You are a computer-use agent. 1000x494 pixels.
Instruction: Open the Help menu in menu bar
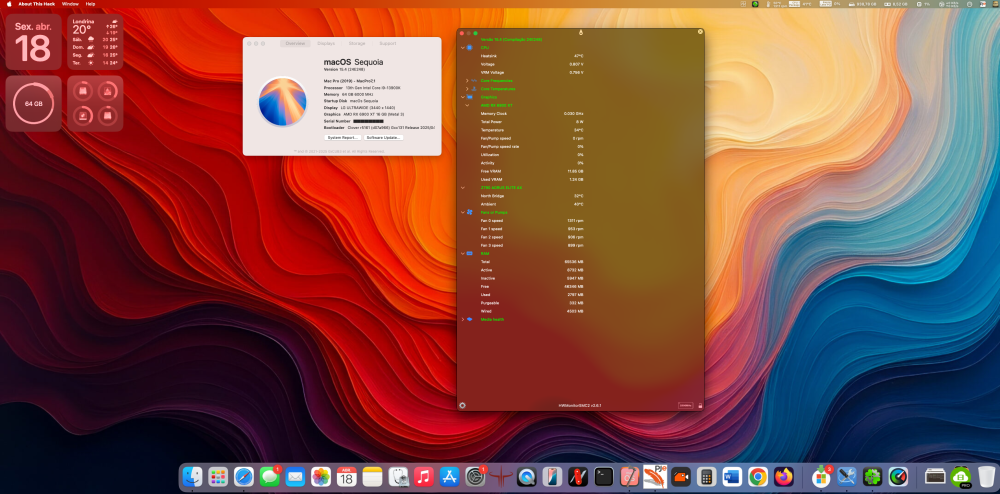[x=91, y=4]
